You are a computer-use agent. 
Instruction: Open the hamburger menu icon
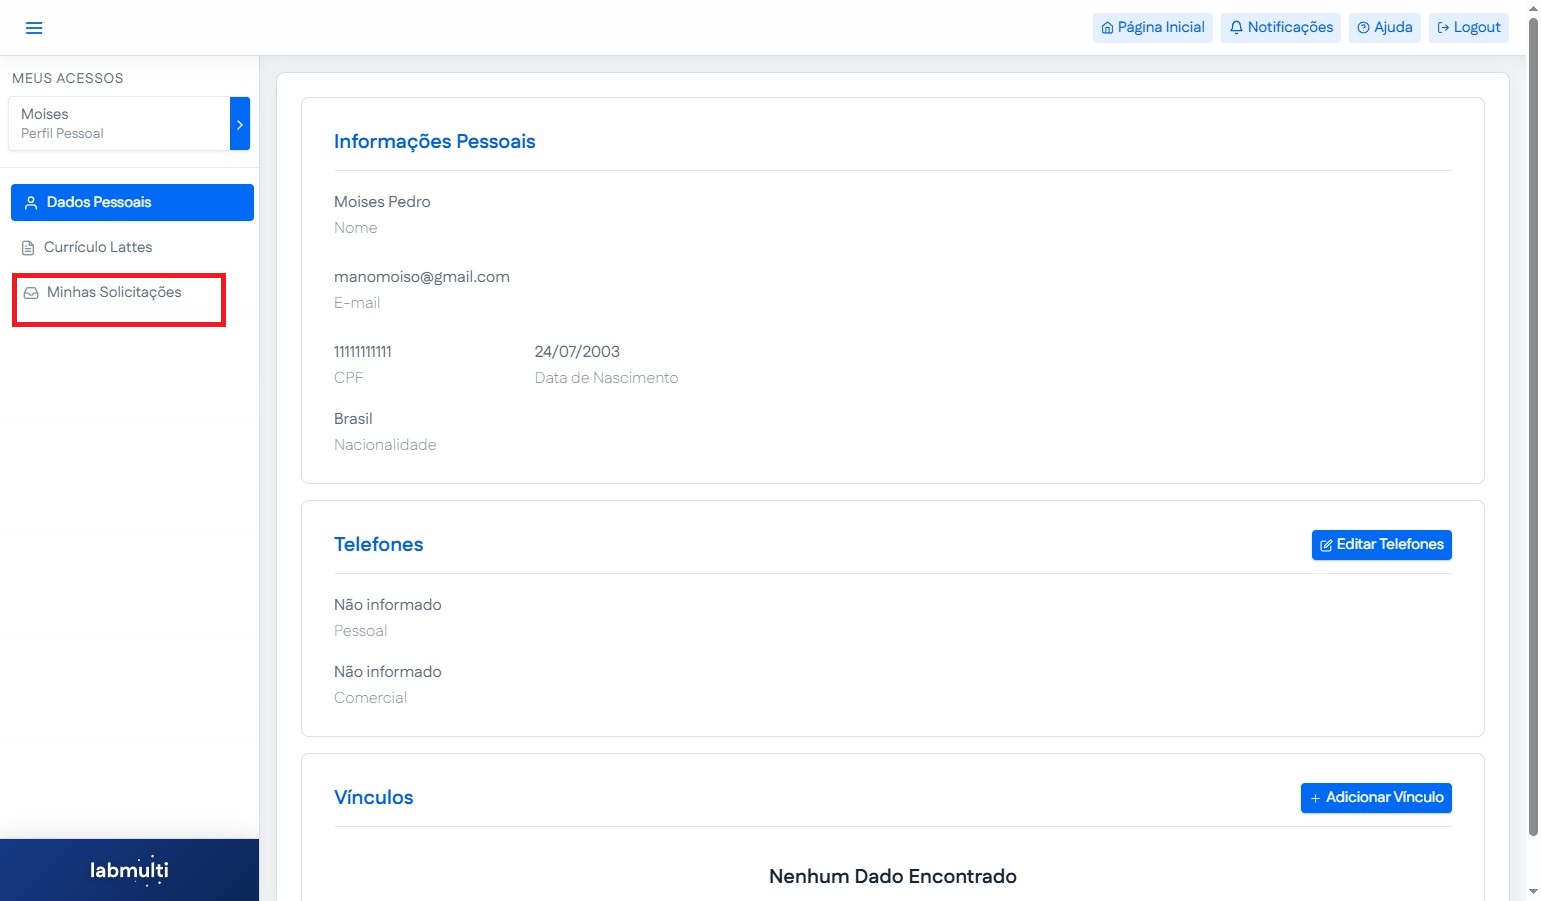34,28
